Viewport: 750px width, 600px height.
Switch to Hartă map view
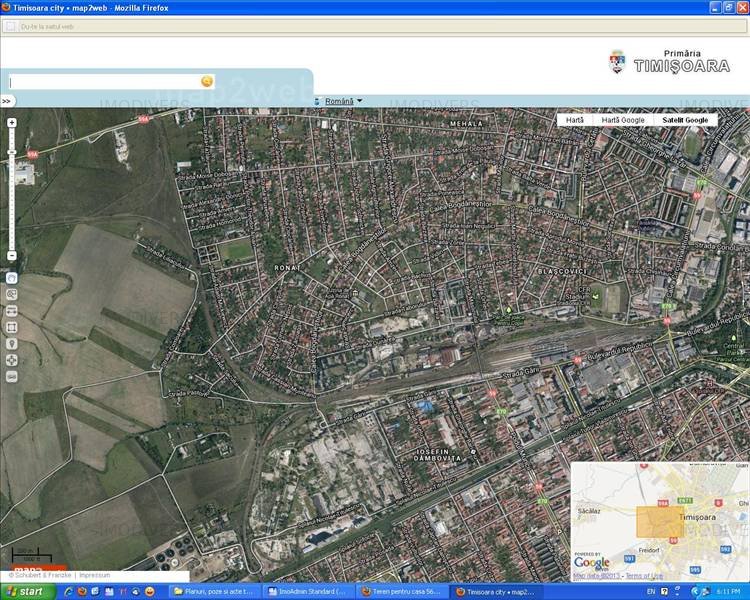pyautogui.click(x=574, y=120)
